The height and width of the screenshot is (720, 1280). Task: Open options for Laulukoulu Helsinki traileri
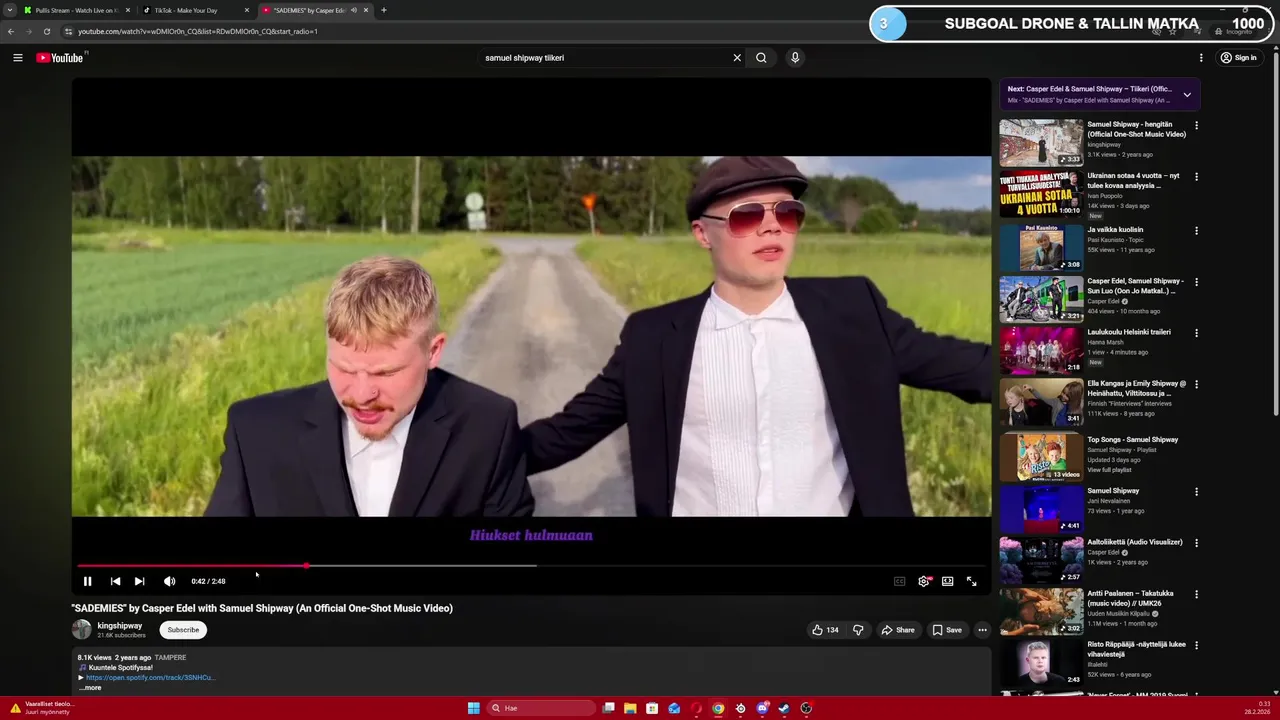pyautogui.click(x=1196, y=333)
